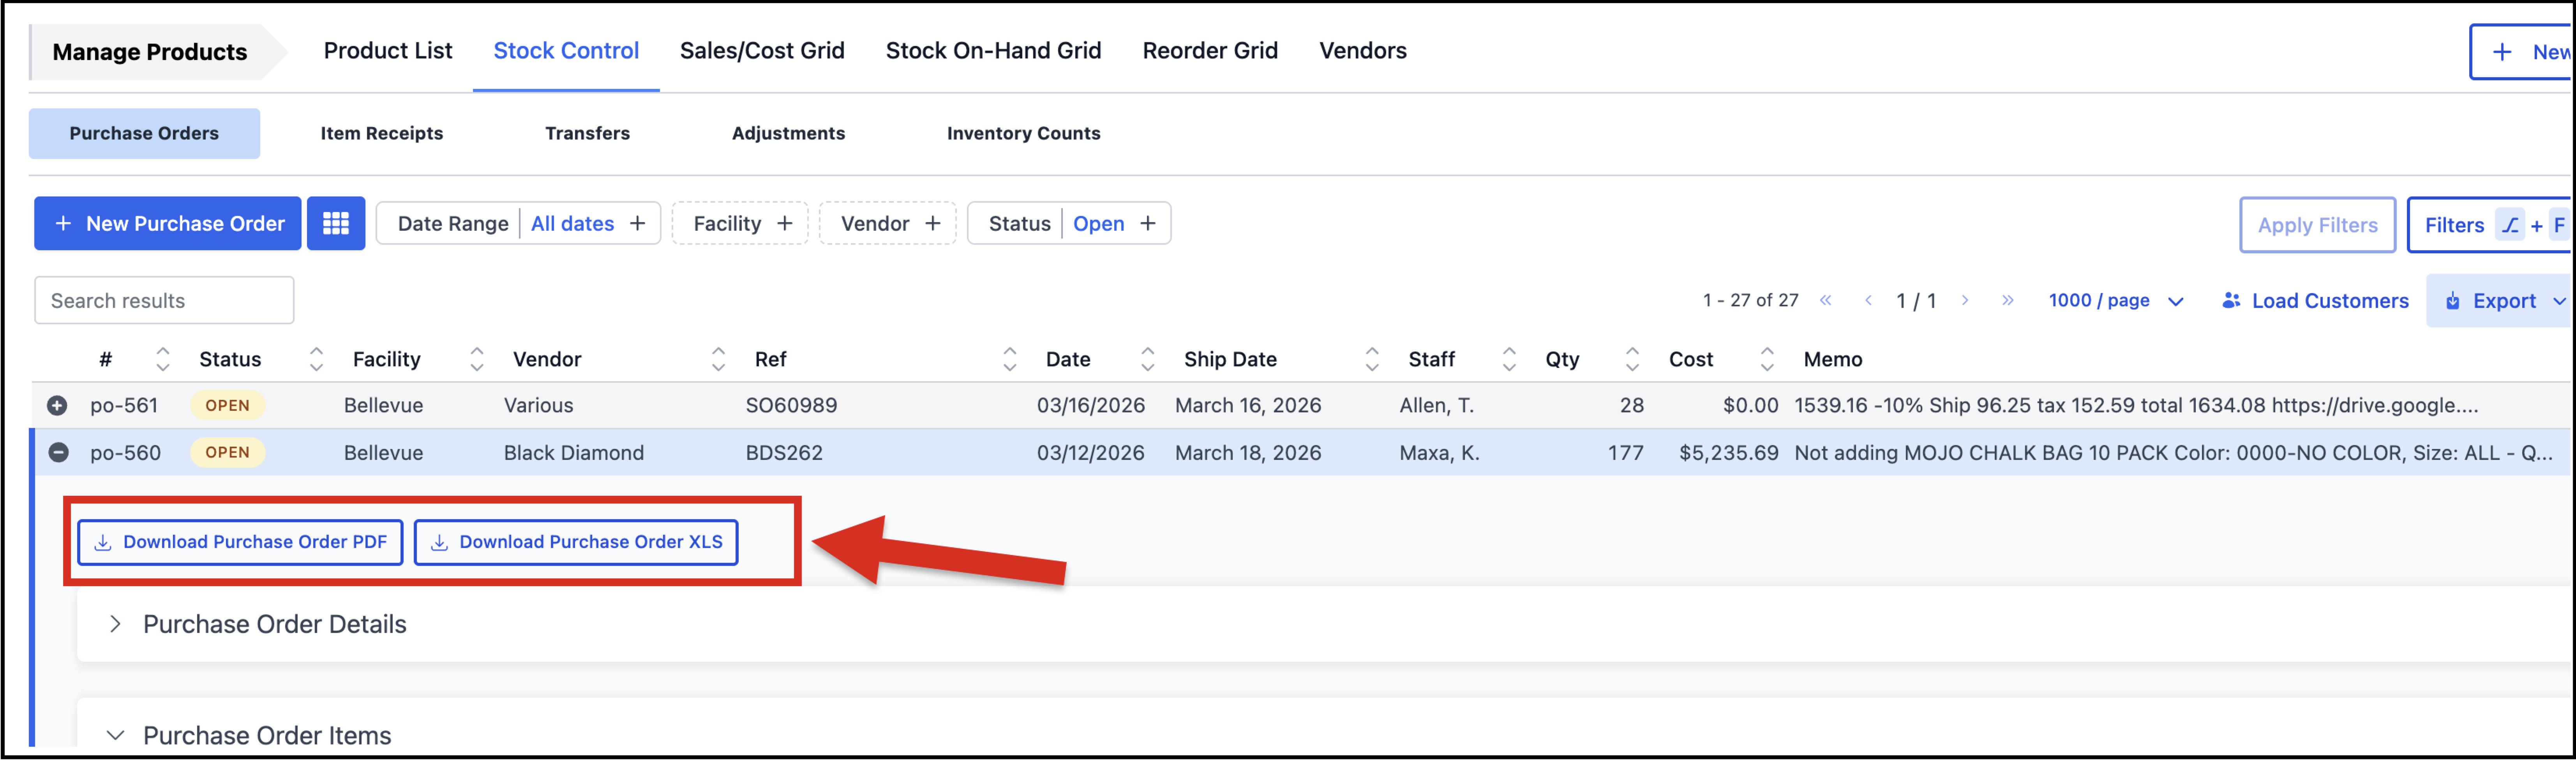Click New Purchase Order button
The width and height of the screenshot is (2576, 760).
tap(168, 223)
